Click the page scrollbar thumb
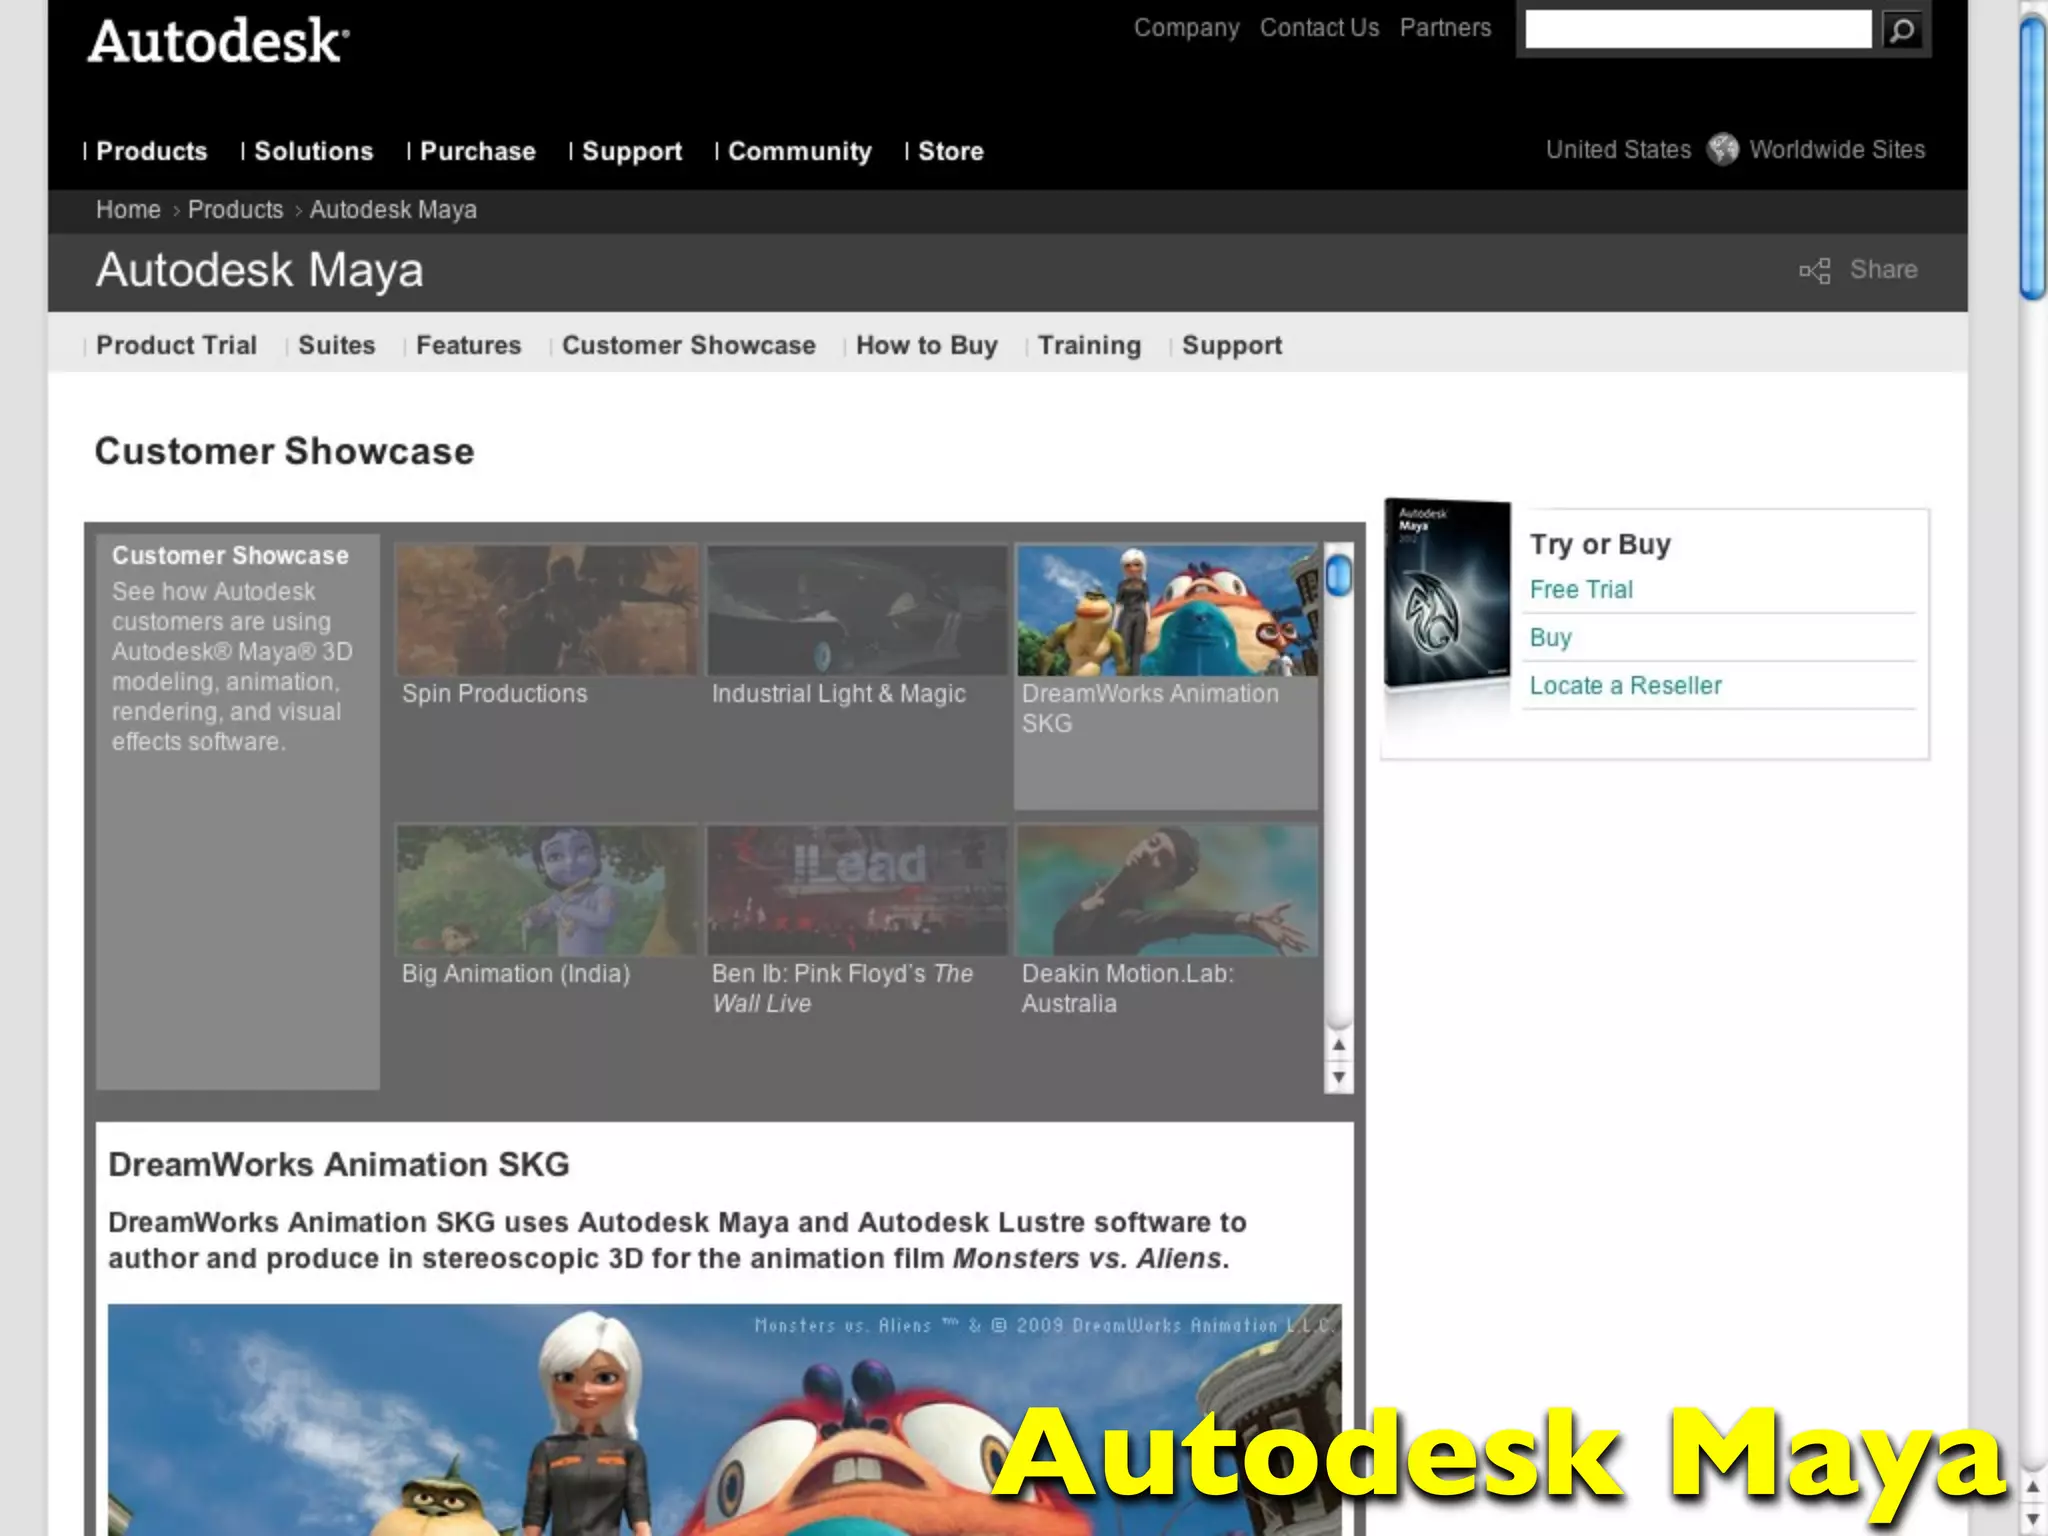This screenshot has height=1536, width=2048. tap(2033, 158)
